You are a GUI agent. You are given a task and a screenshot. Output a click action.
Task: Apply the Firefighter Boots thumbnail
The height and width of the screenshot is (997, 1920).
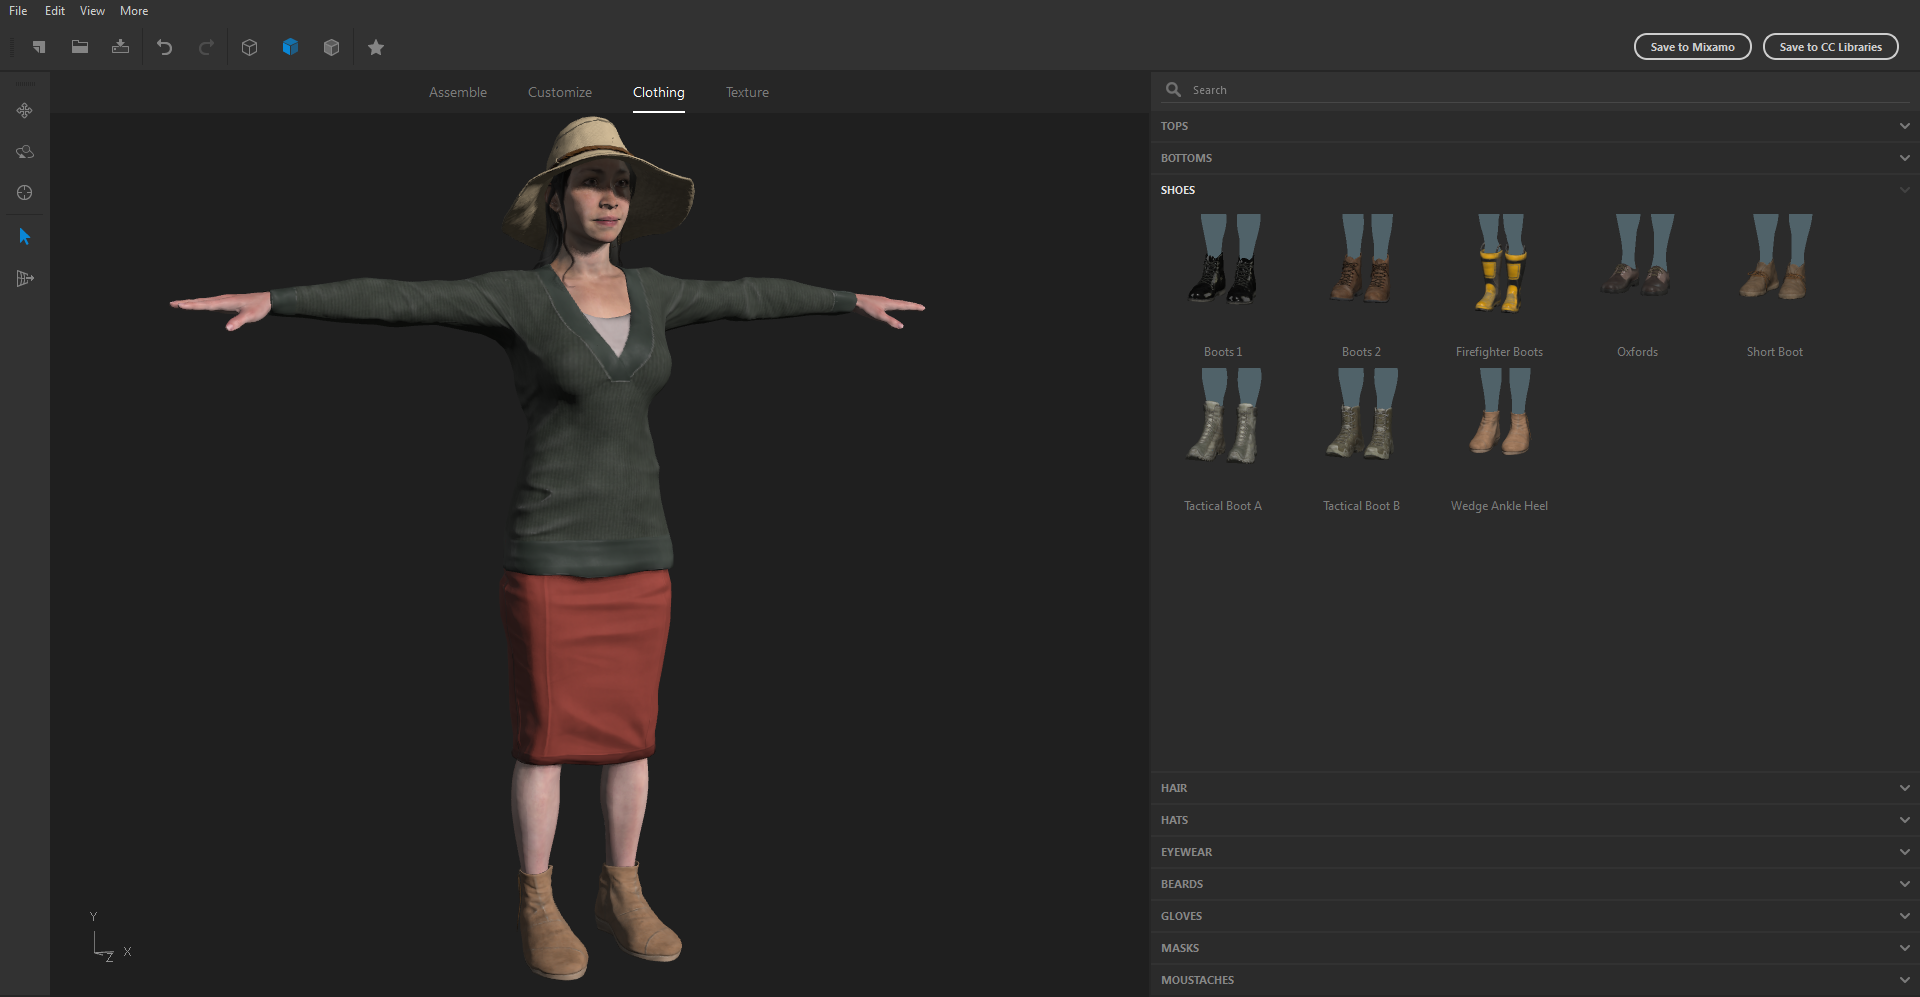pos(1499,262)
